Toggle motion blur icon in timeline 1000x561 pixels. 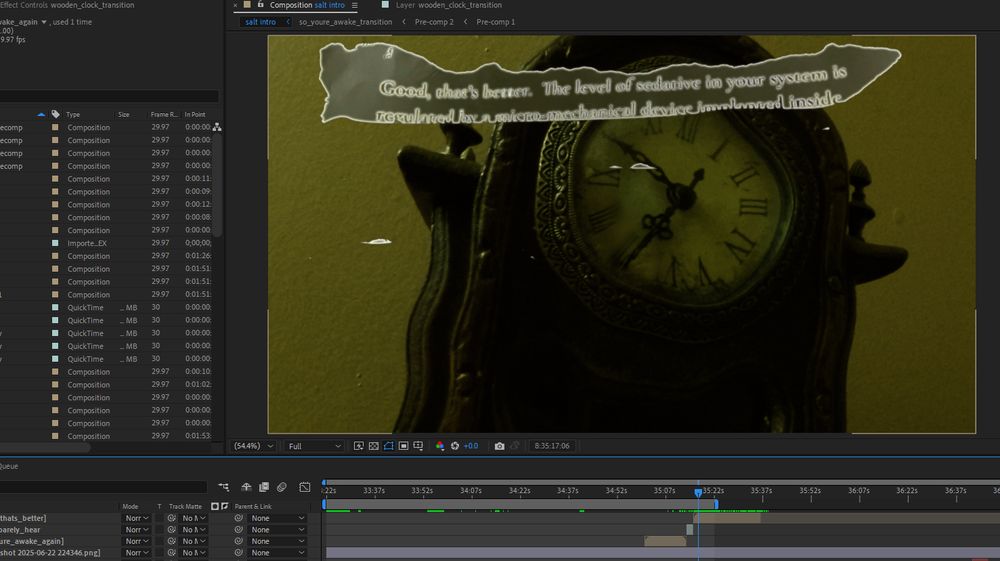282,487
